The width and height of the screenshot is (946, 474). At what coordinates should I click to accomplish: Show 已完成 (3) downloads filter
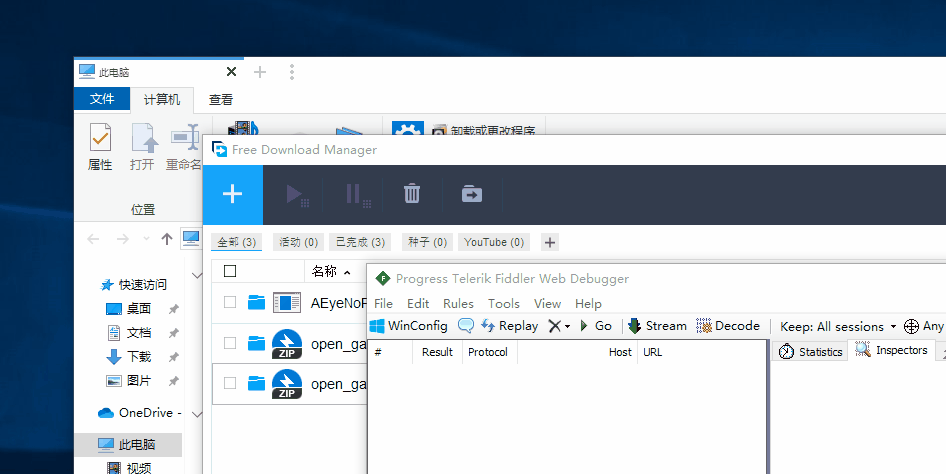[x=360, y=242]
